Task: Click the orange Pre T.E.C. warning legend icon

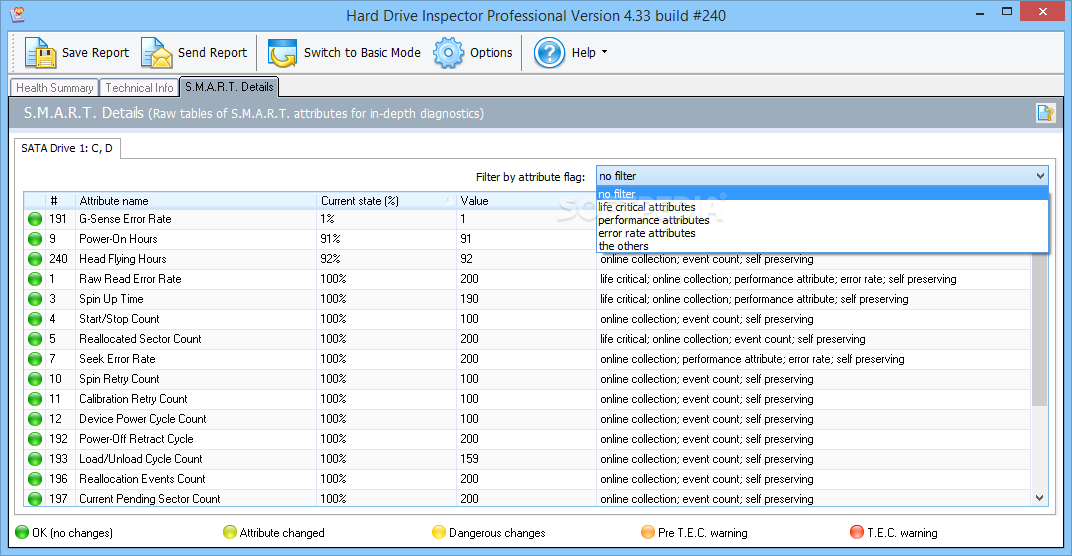Action: tap(647, 532)
